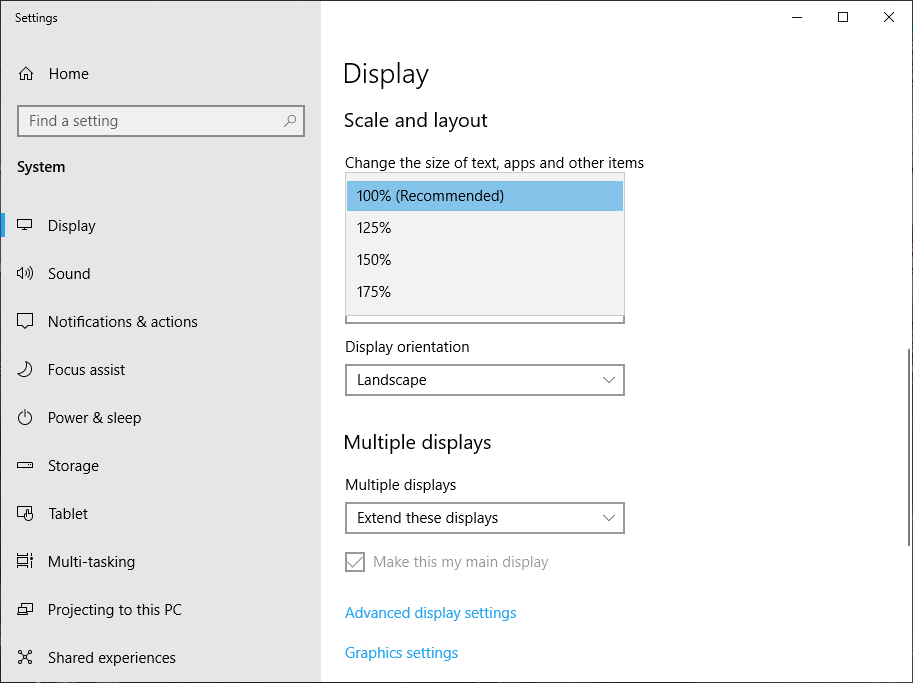Choose the 150% scale option

(484, 260)
